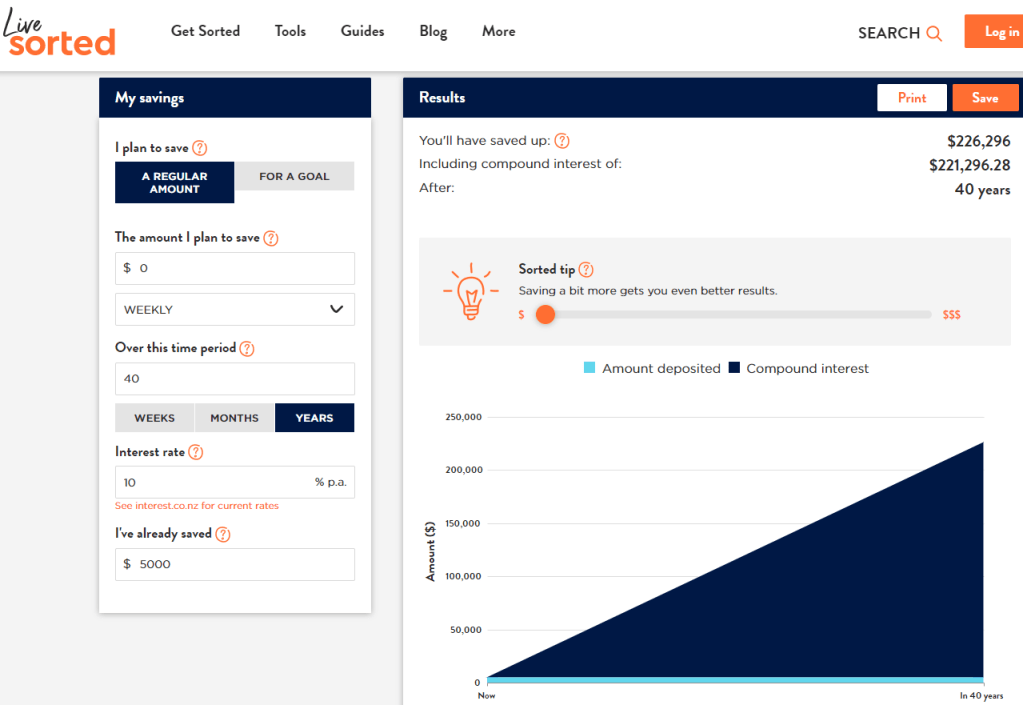
Task: Open the Get Sorted menu
Action: point(205,31)
